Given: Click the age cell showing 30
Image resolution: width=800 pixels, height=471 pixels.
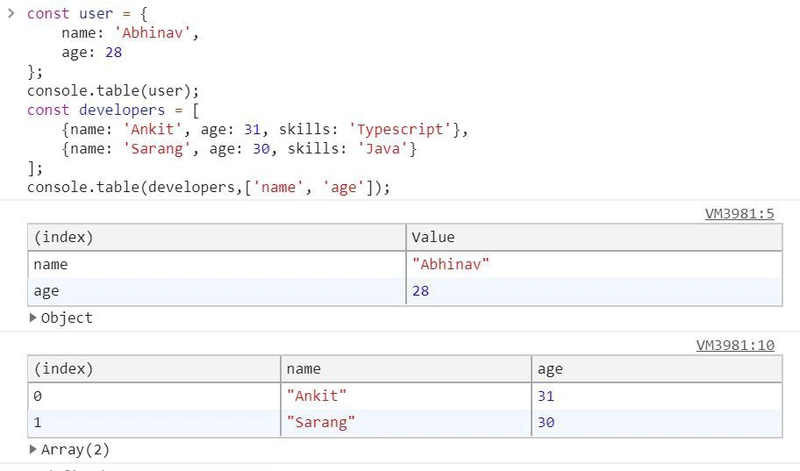Looking at the screenshot, I should tap(547, 422).
